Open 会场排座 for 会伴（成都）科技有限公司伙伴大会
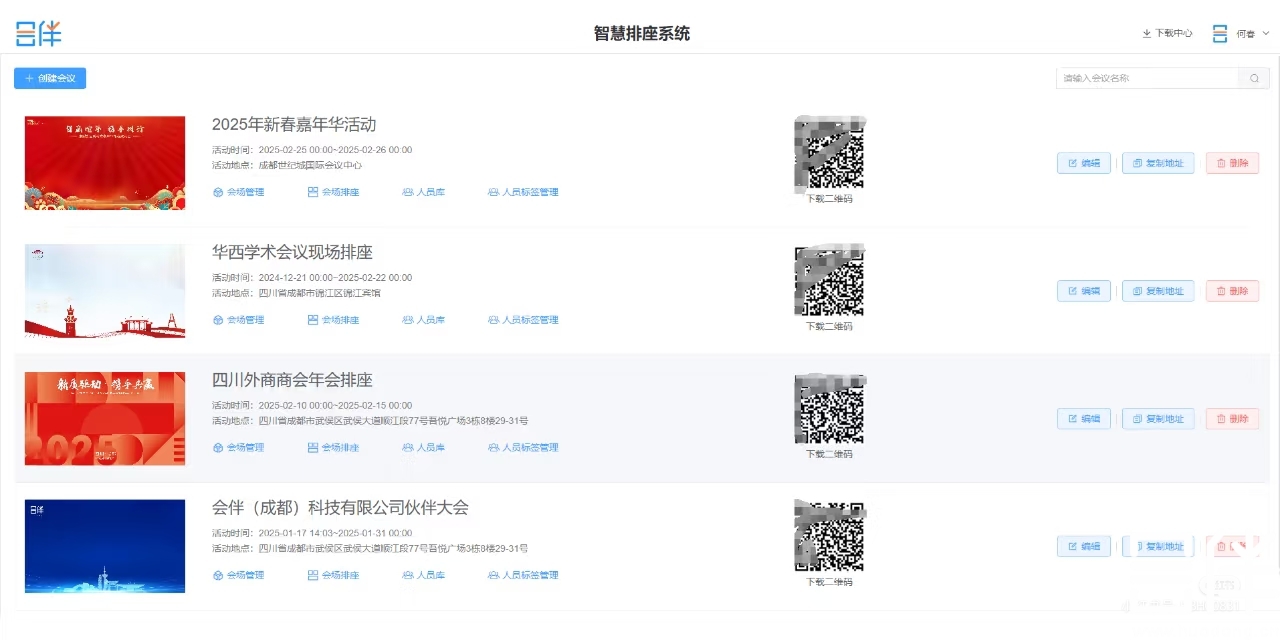Image resolution: width=1280 pixels, height=640 pixels. click(333, 575)
